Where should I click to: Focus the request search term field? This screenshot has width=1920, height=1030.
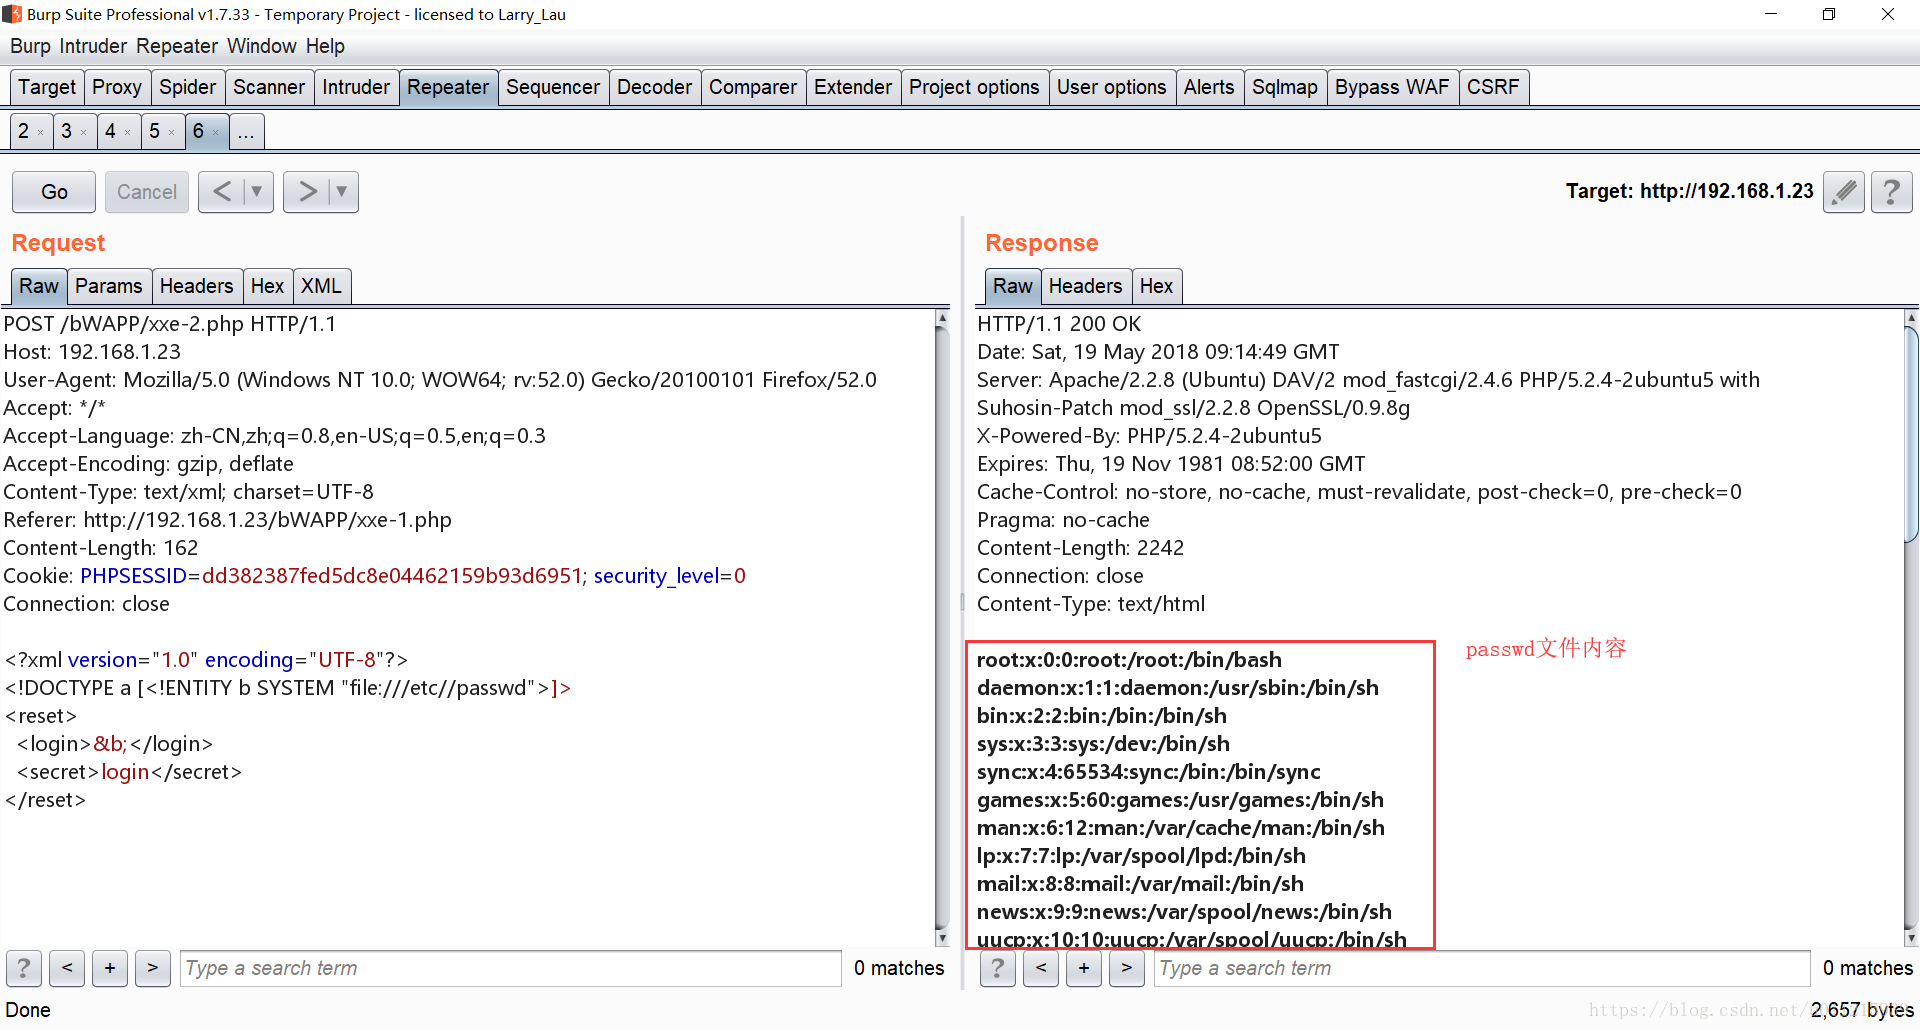pos(510,968)
